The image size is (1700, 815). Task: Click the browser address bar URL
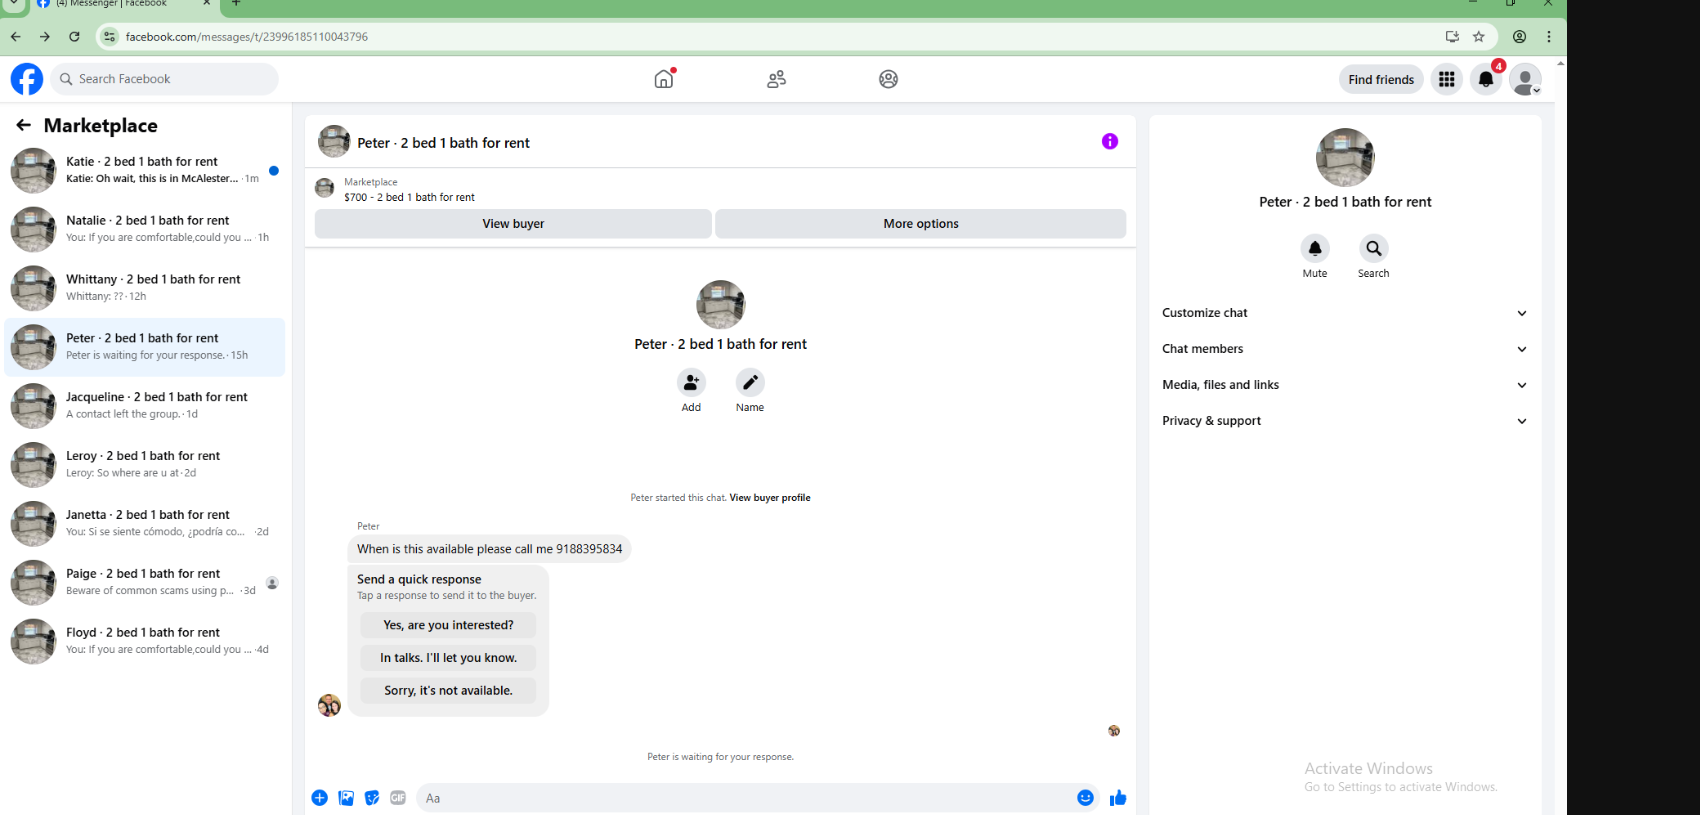pos(247,37)
